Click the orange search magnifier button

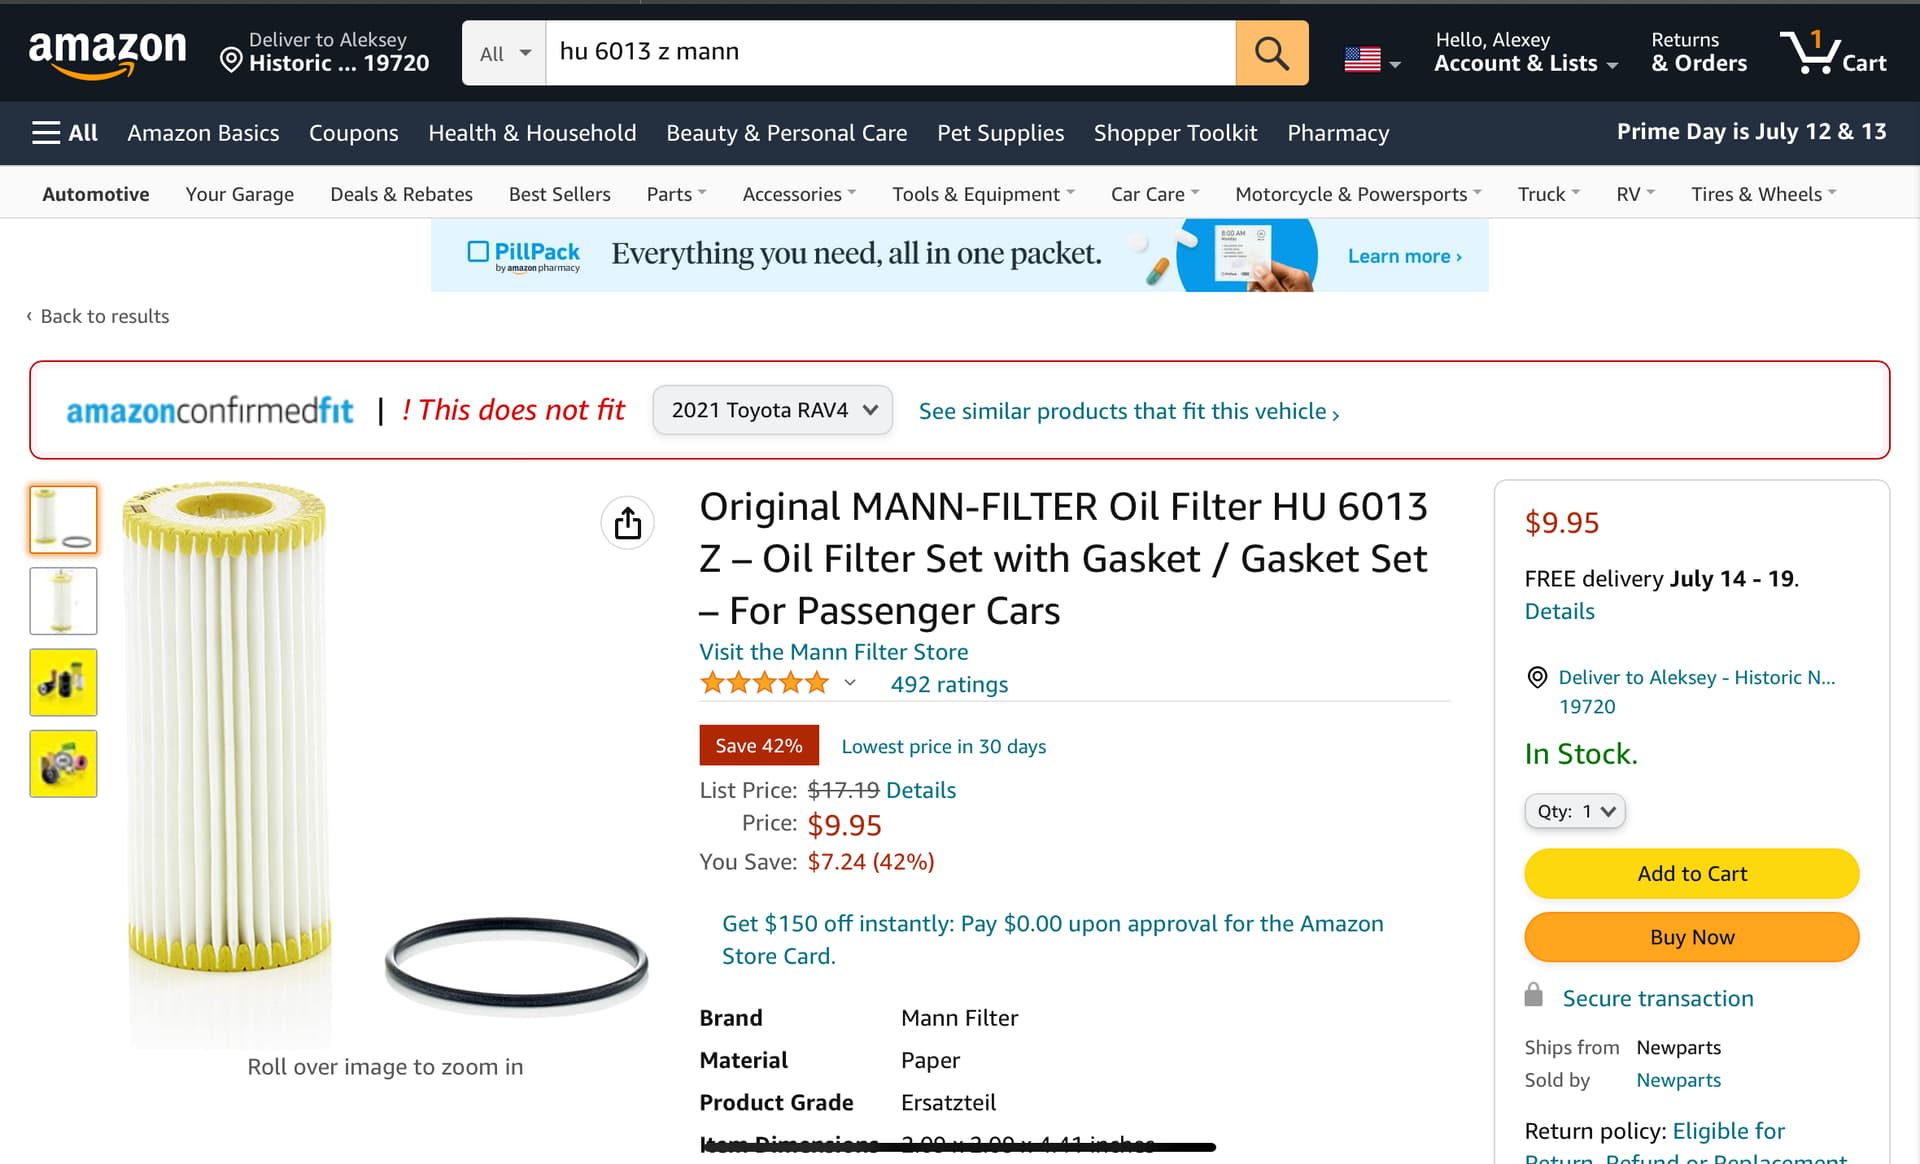[x=1271, y=52]
